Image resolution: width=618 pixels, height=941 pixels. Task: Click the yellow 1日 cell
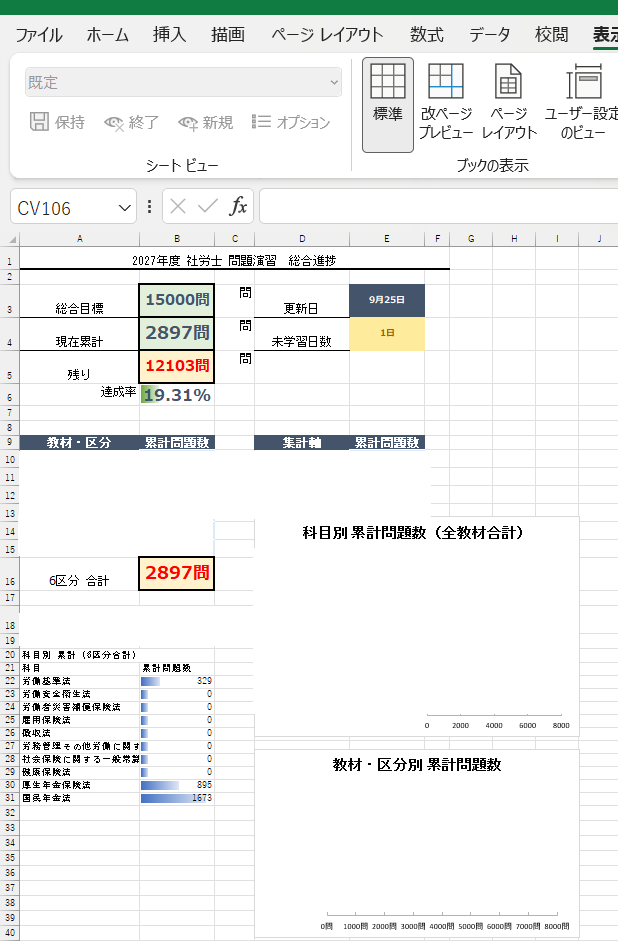387,333
